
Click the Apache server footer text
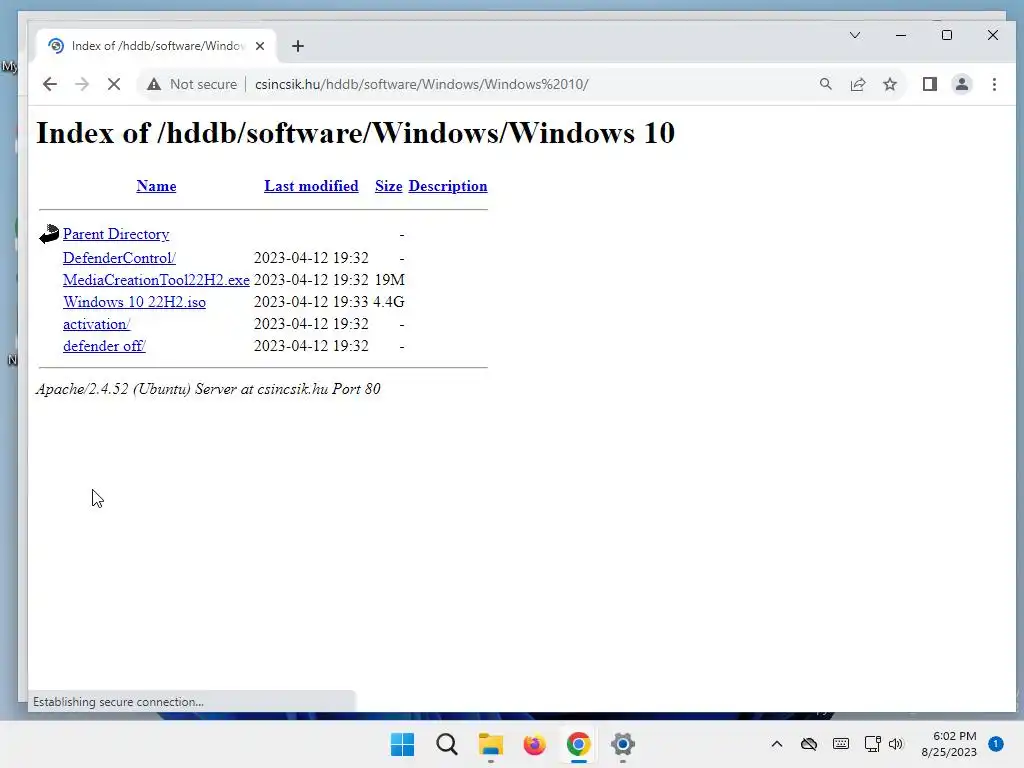[208, 389]
